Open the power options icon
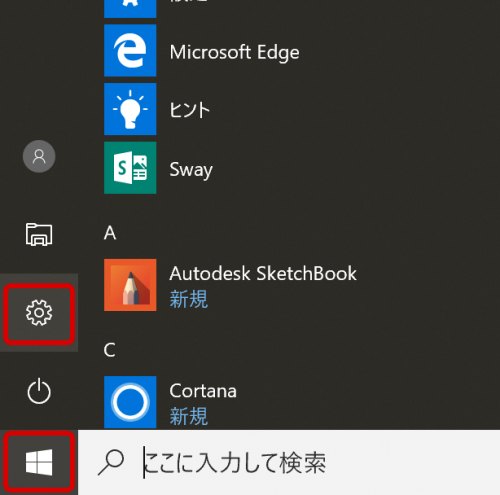The width and height of the screenshot is (500, 495). (39, 391)
